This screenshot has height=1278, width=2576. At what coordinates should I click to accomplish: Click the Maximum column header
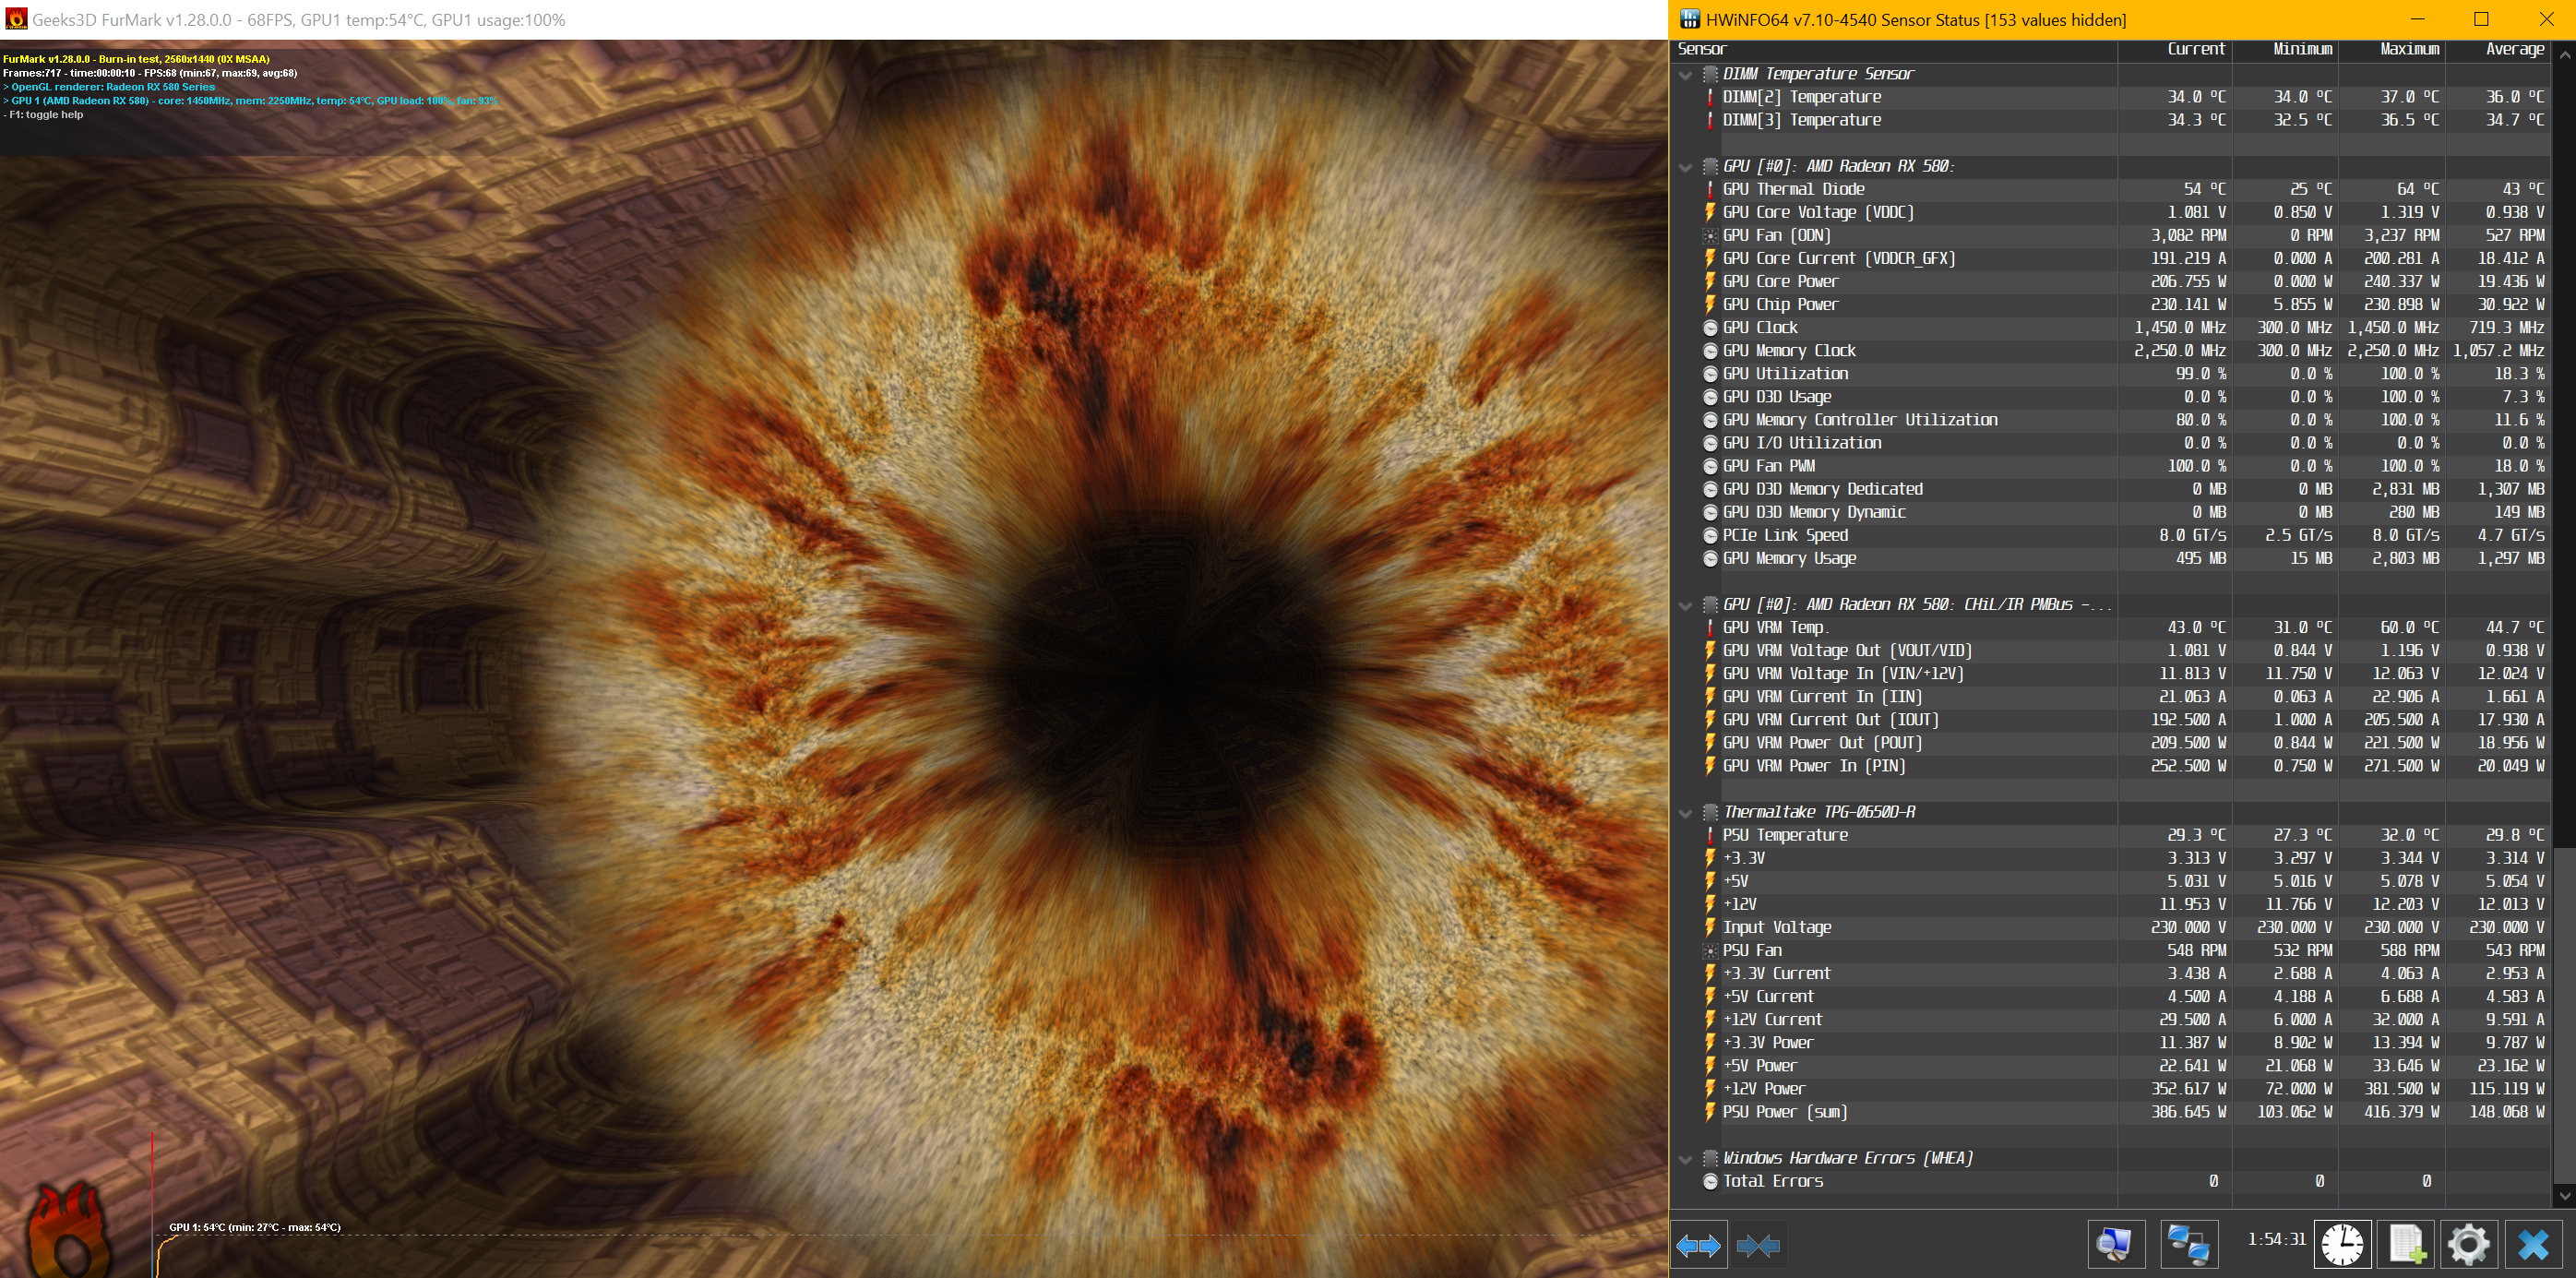click(x=2408, y=49)
